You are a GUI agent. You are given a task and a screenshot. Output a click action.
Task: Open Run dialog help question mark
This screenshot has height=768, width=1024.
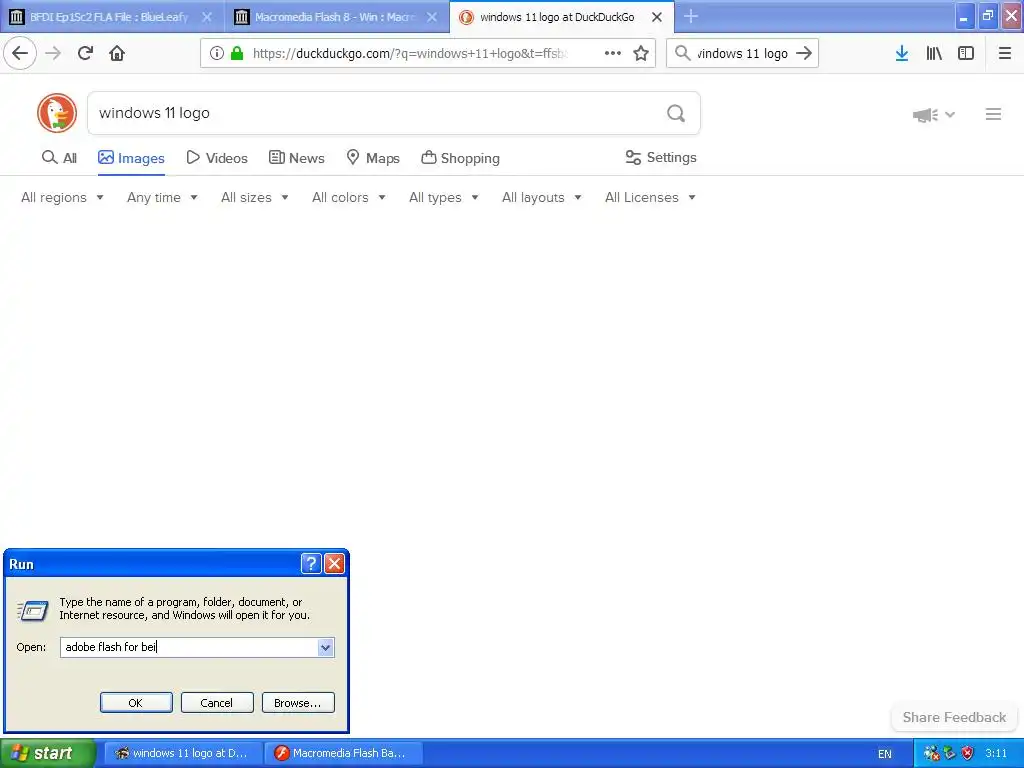[312, 564]
